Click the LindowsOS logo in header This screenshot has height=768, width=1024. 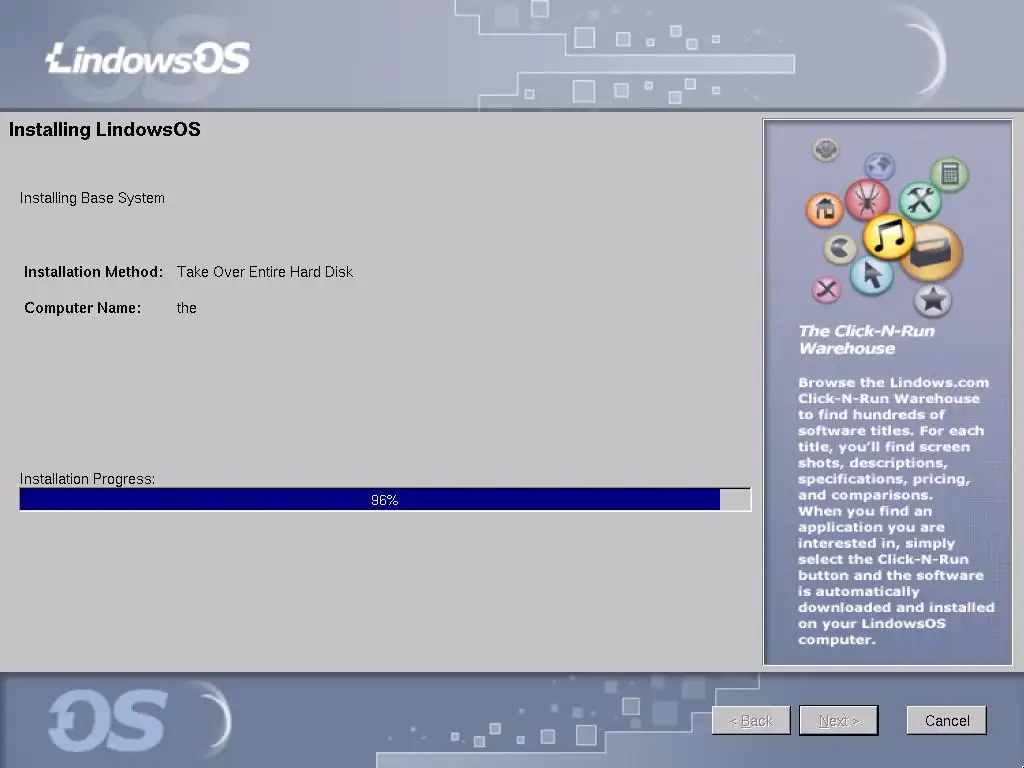(148, 58)
